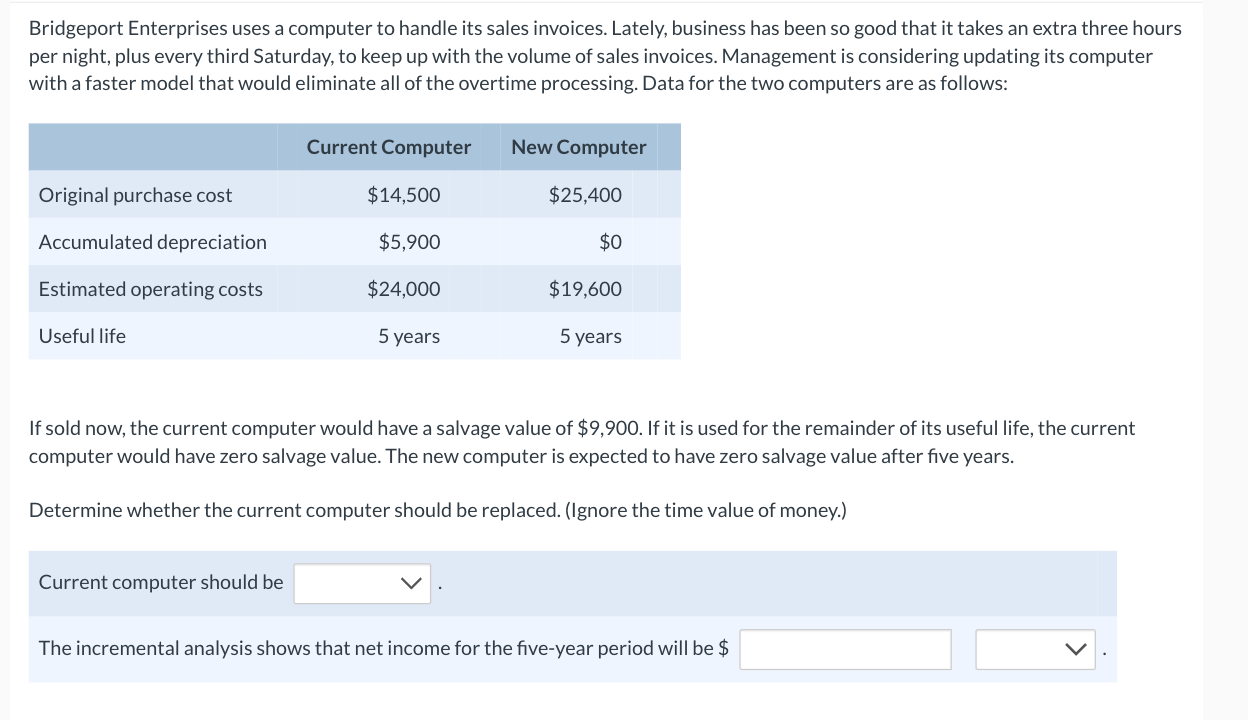
Task: Select the 'Accumulated depreciation' row label
Action: pos(152,242)
